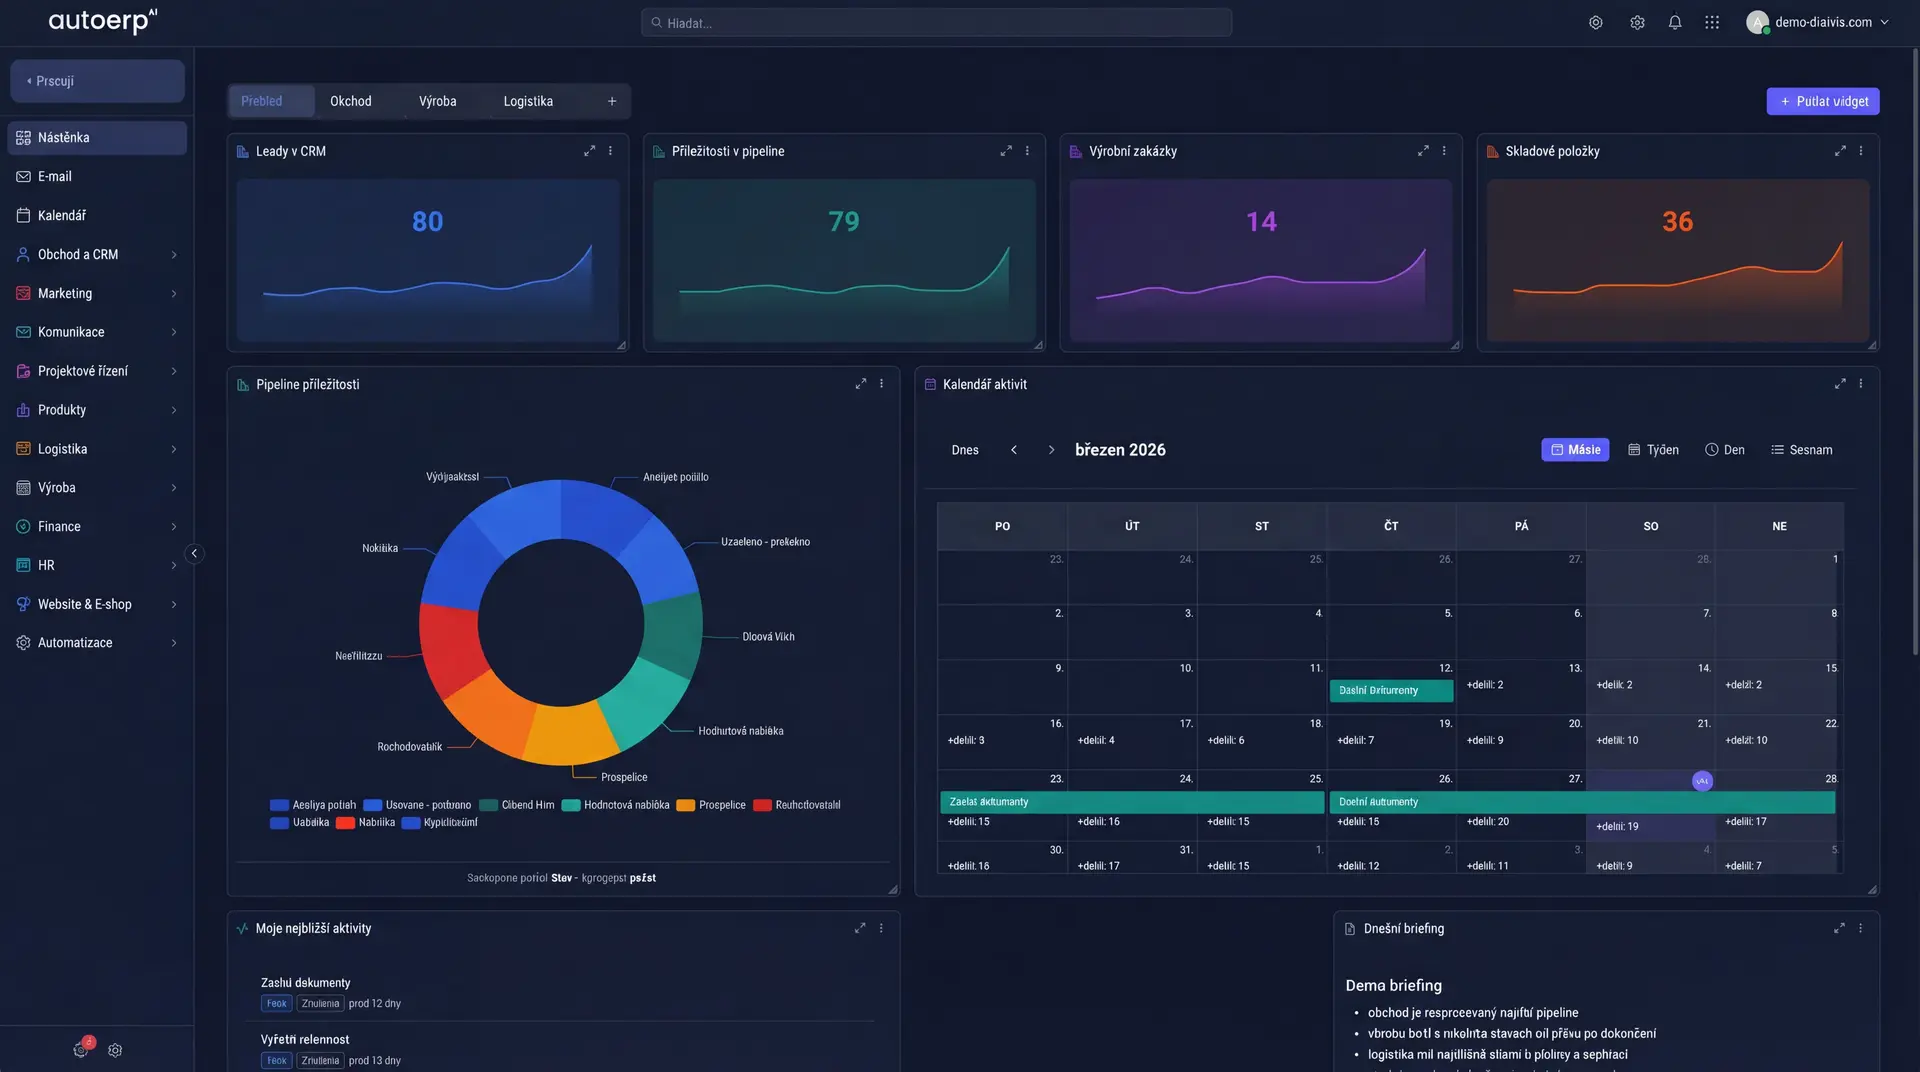Expand the Komunikace submenu chevron
The width and height of the screenshot is (1920, 1072).
coord(174,332)
